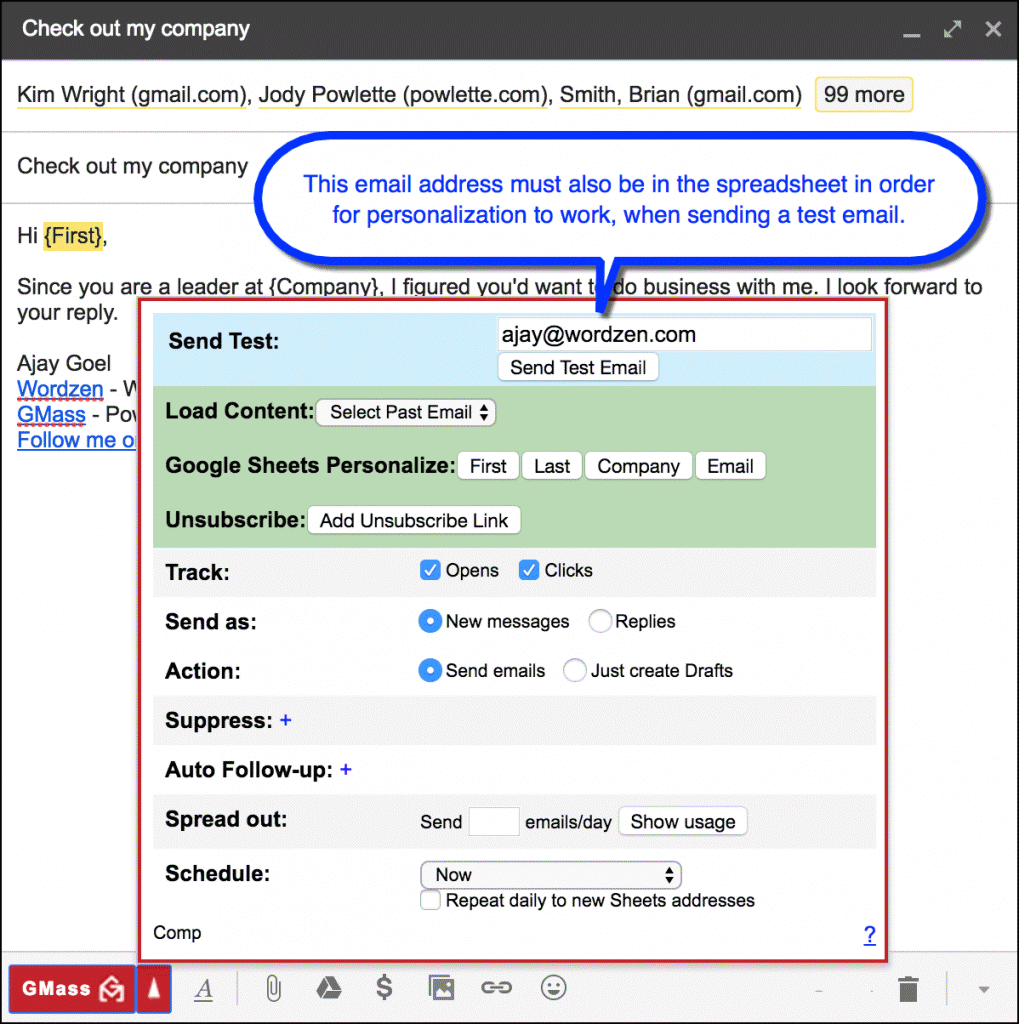
Task: Open the Wordzen link in the signature
Action: click(x=60, y=389)
